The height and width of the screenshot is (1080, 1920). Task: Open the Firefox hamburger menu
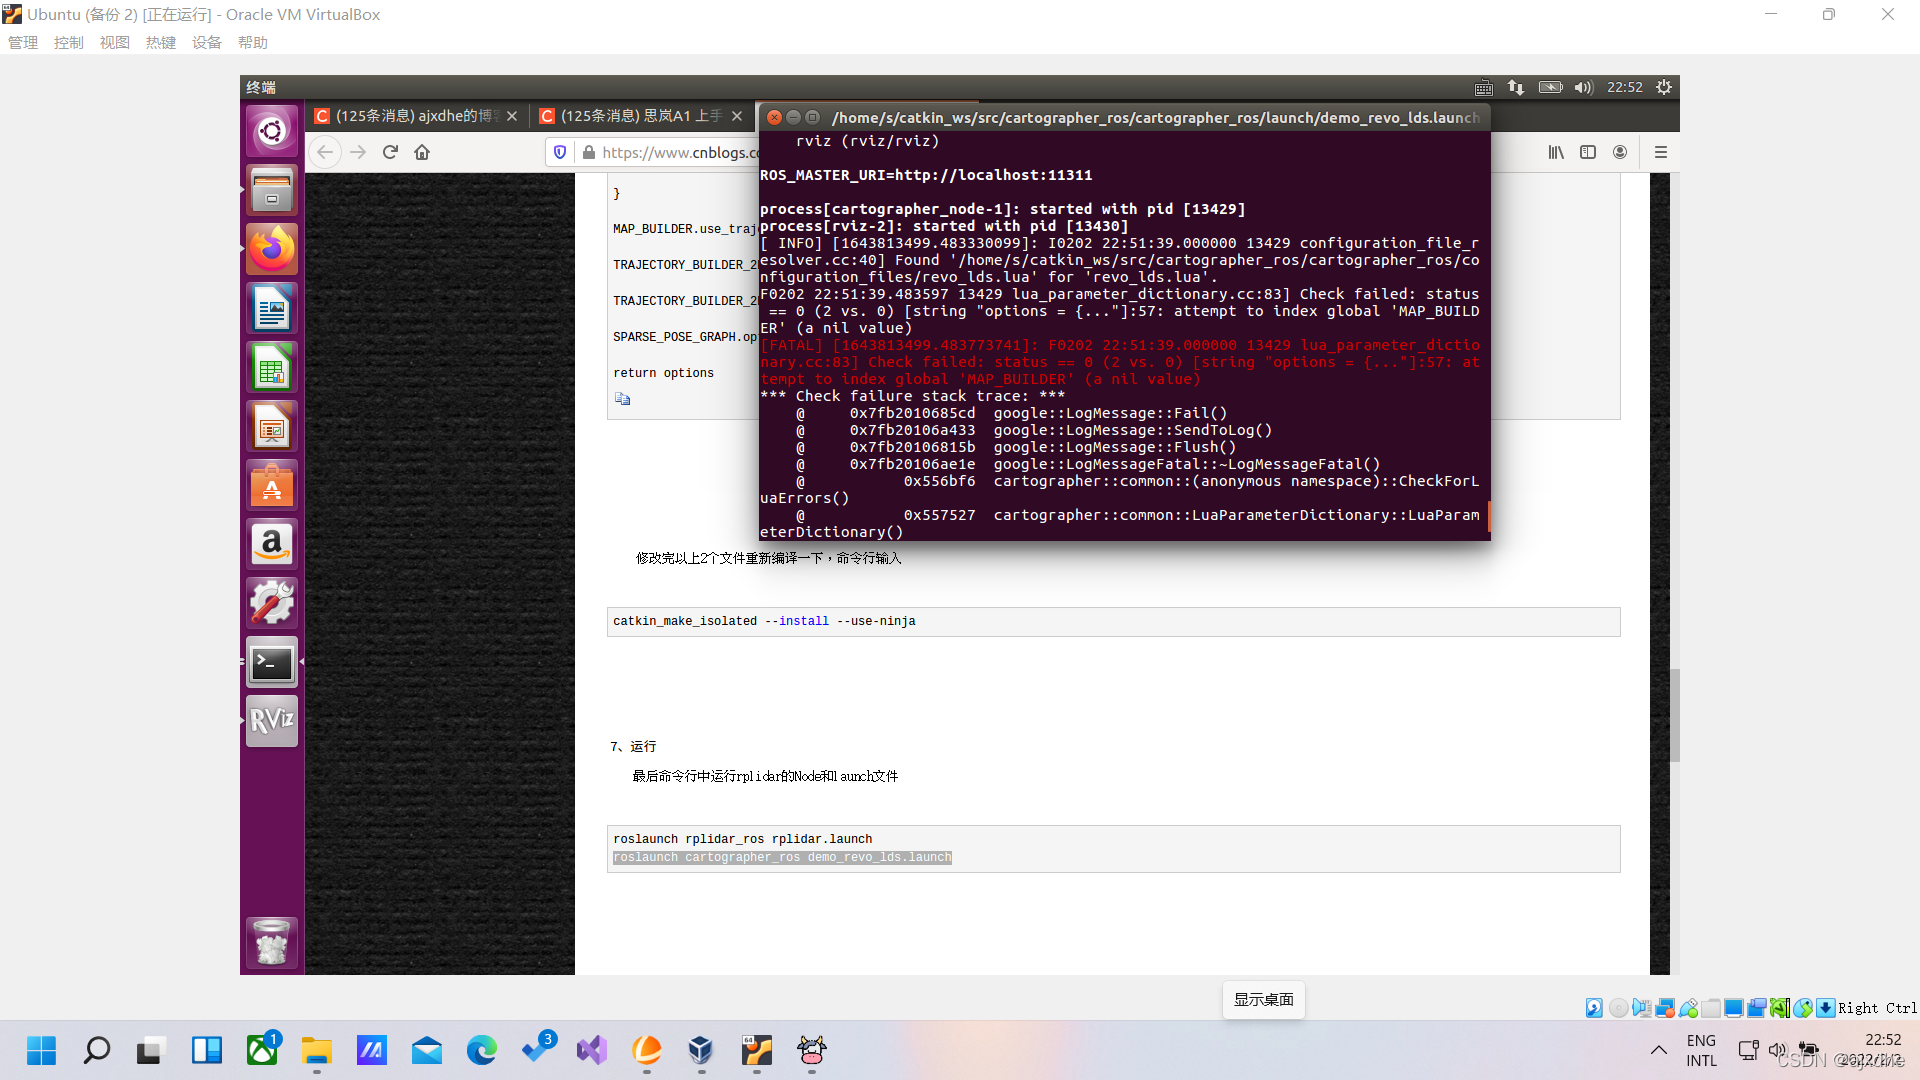1661,152
